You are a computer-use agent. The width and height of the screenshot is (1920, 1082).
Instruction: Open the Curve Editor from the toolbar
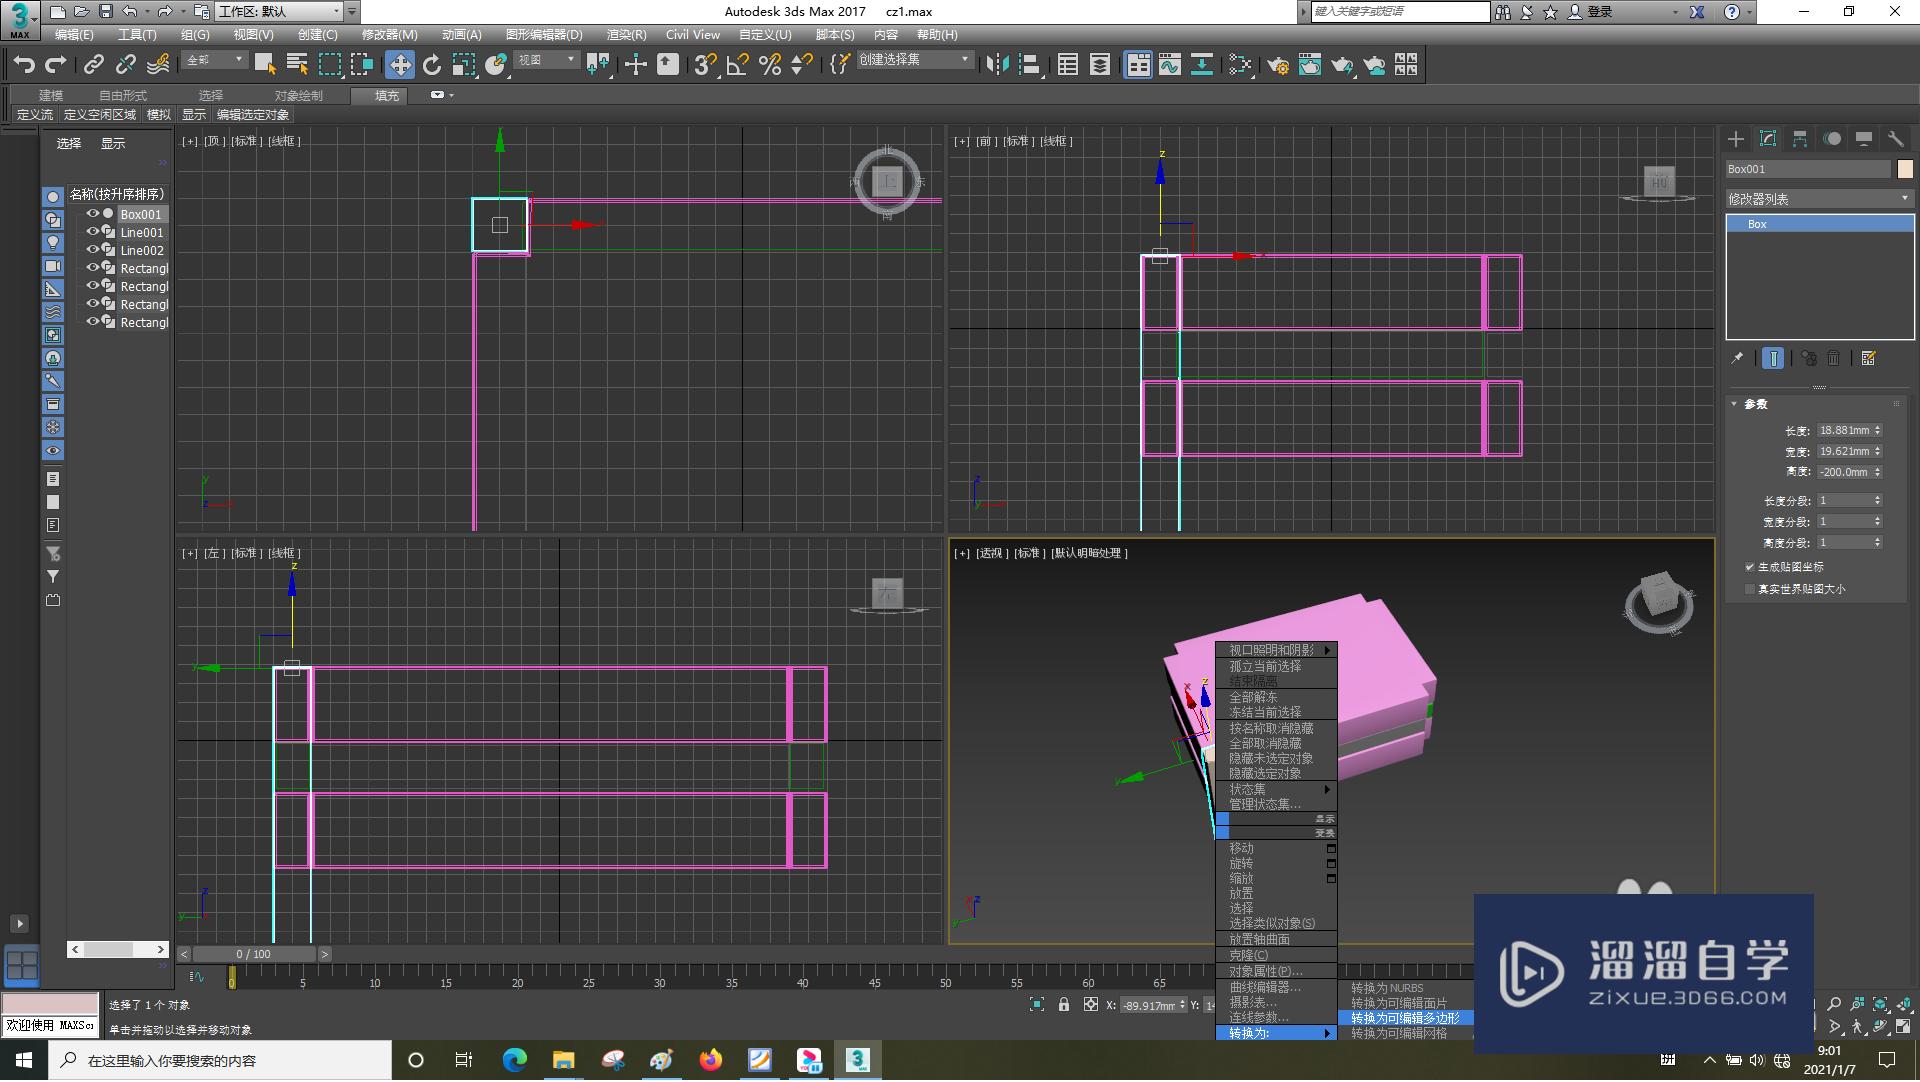1170,65
